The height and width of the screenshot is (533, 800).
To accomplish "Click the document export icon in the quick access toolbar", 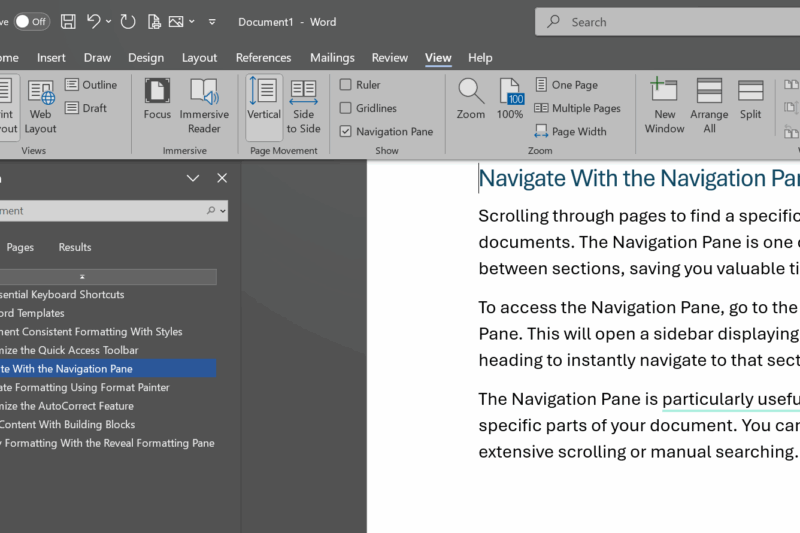I will tap(154, 22).
